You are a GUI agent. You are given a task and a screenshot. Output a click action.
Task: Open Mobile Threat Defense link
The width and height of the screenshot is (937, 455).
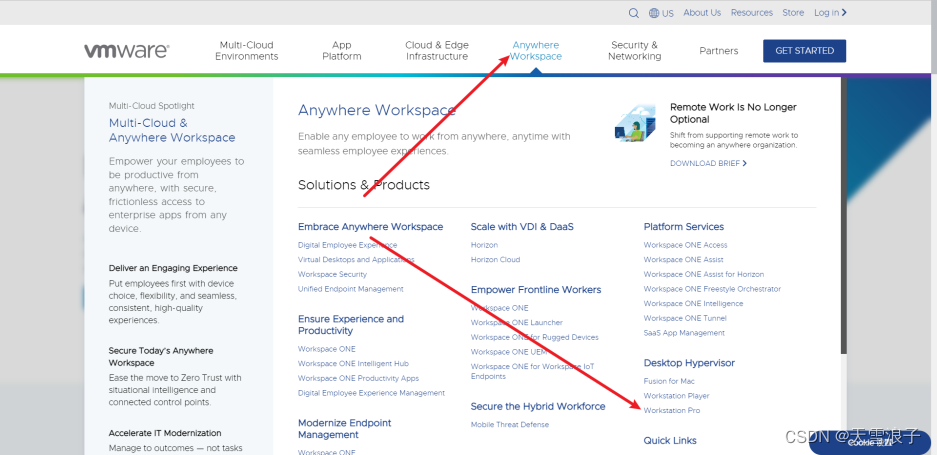pyautogui.click(x=510, y=425)
